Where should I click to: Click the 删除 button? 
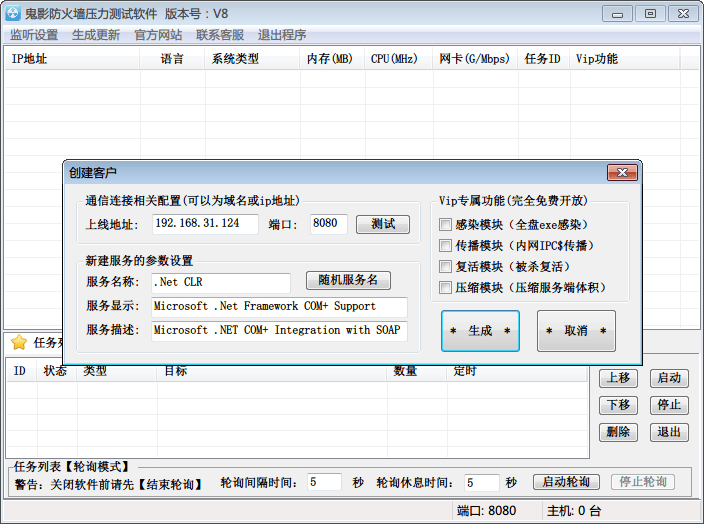coord(618,432)
